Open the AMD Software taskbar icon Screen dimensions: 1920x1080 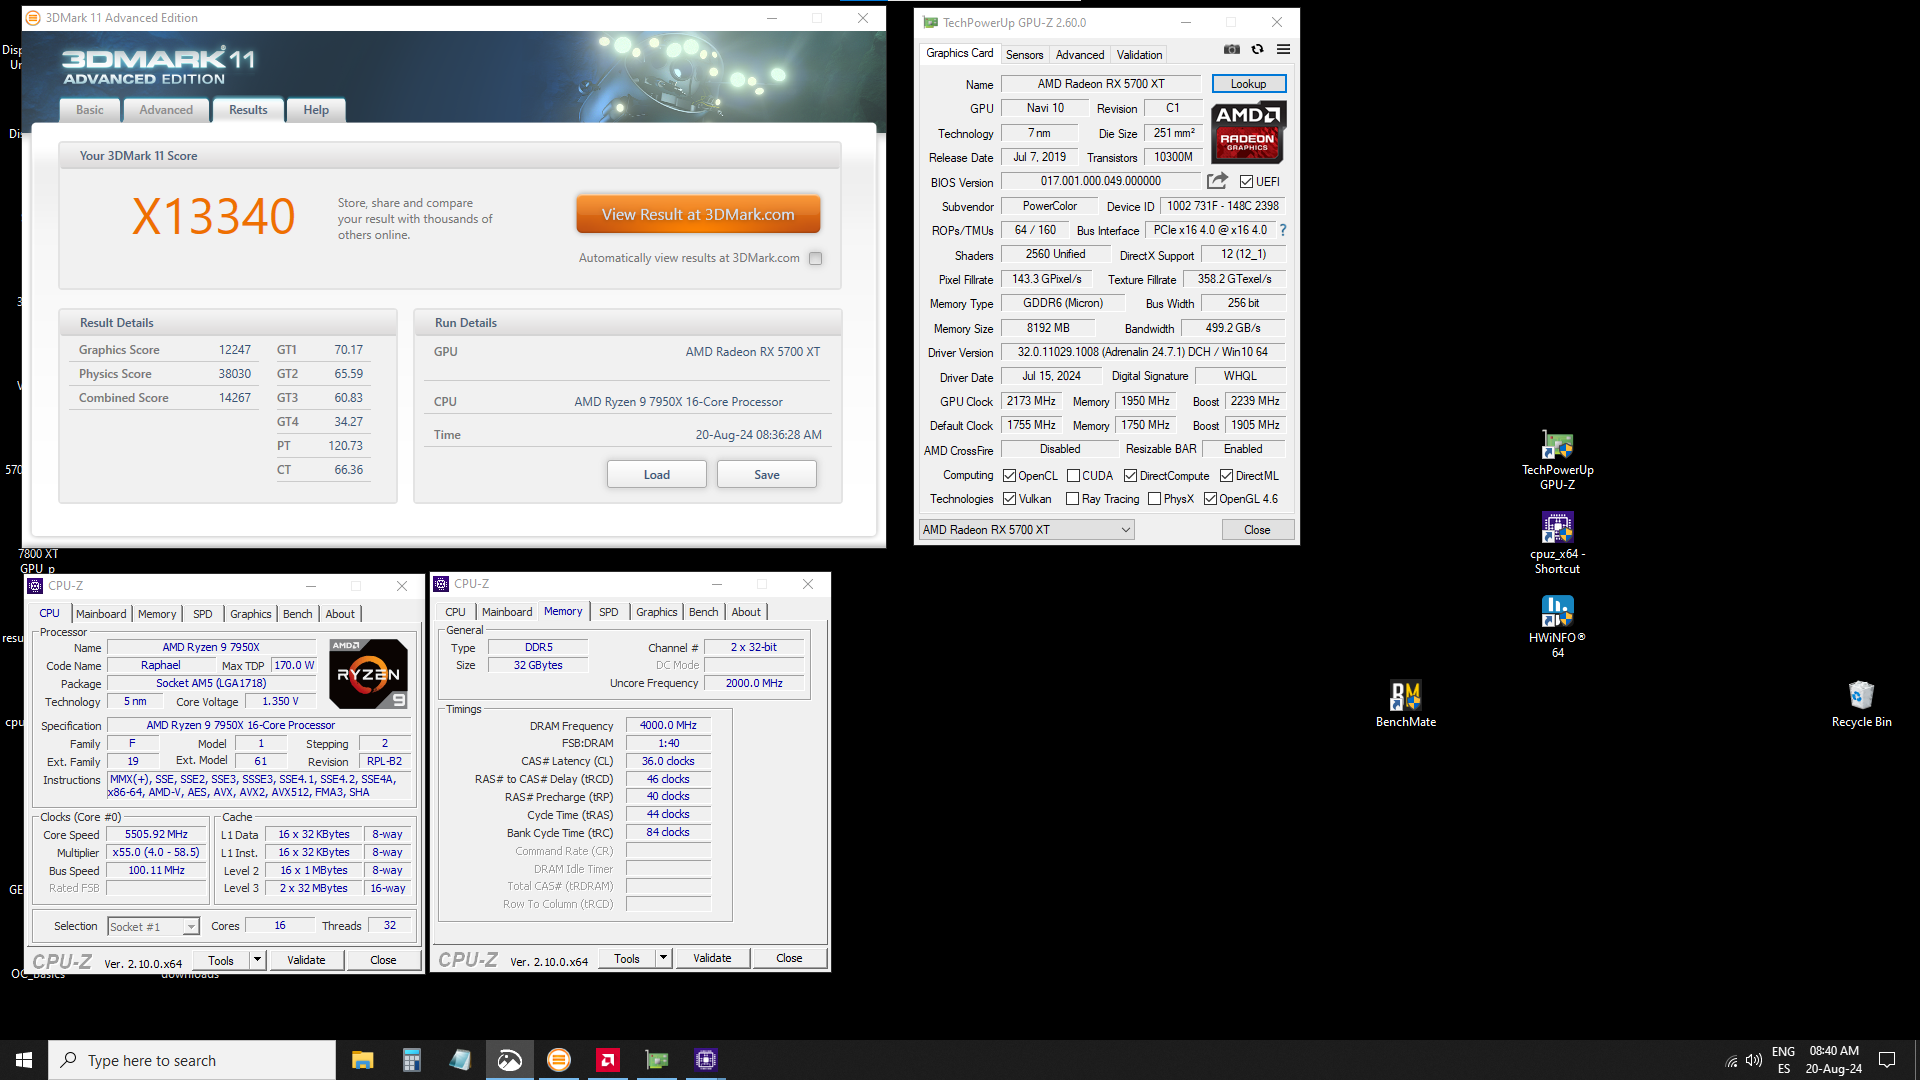(608, 1060)
